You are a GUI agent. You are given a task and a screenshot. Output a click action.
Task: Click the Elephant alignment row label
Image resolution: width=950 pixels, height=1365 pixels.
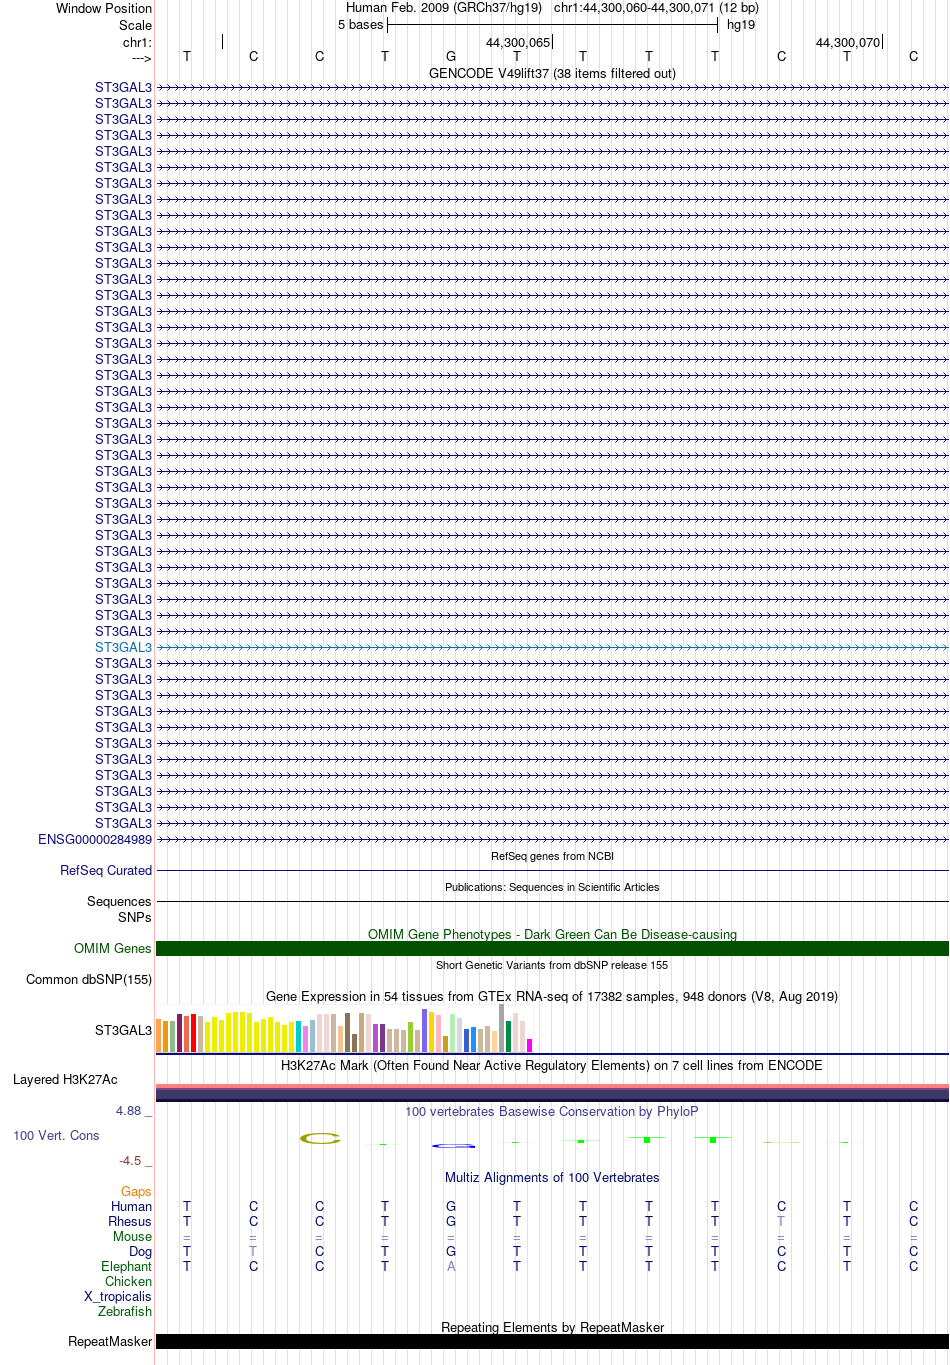click(126, 1266)
